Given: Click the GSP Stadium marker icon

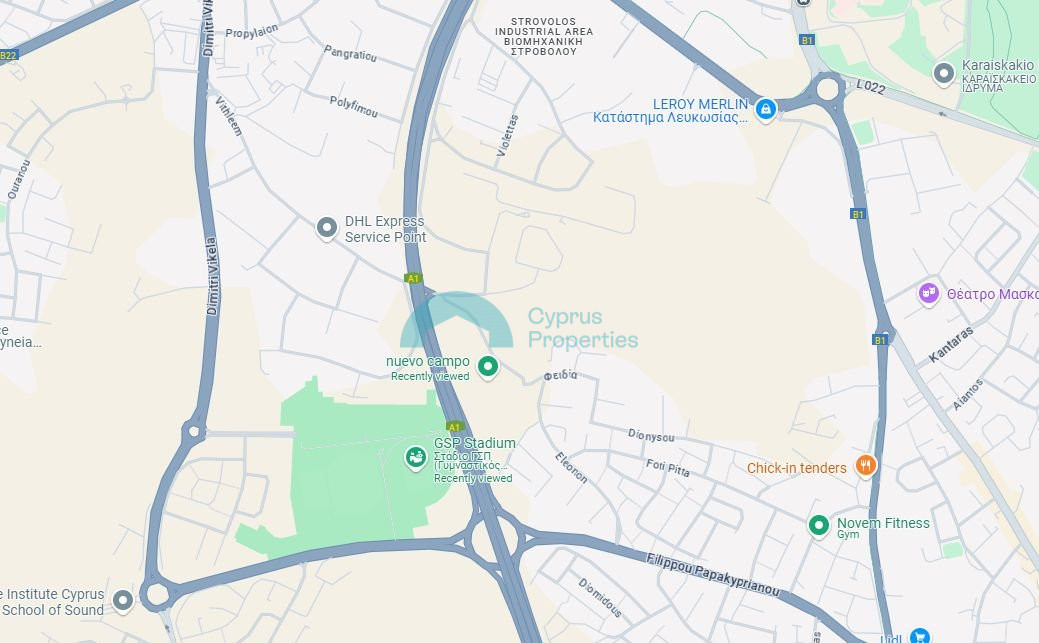Looking at the screenshot, I should [415, 457].
